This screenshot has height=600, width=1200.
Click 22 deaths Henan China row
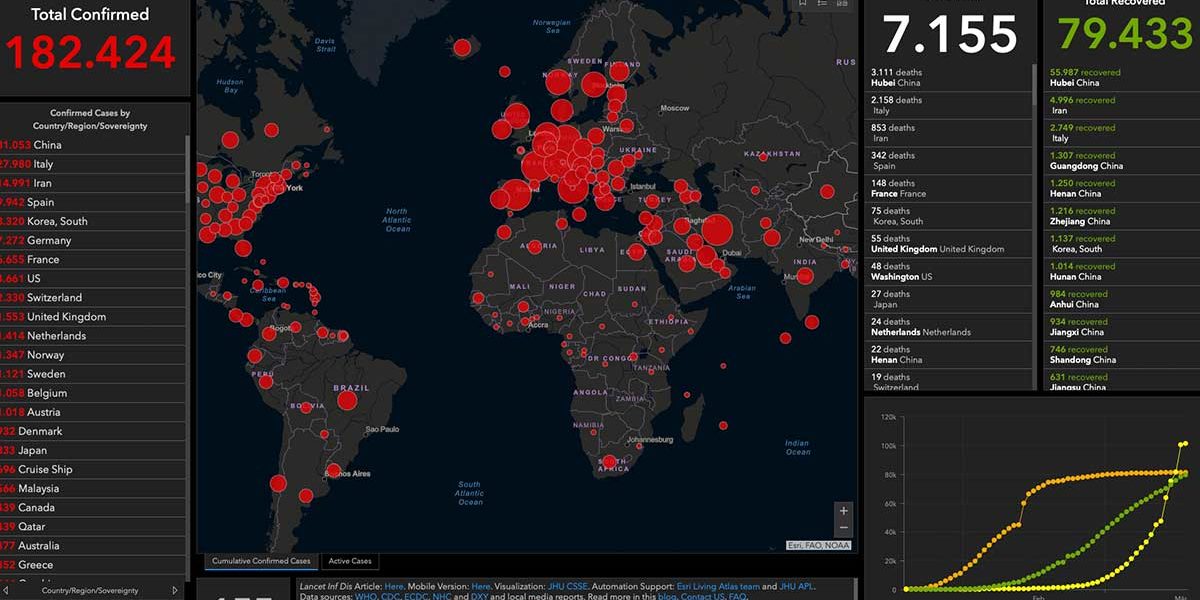pos(948,354)
